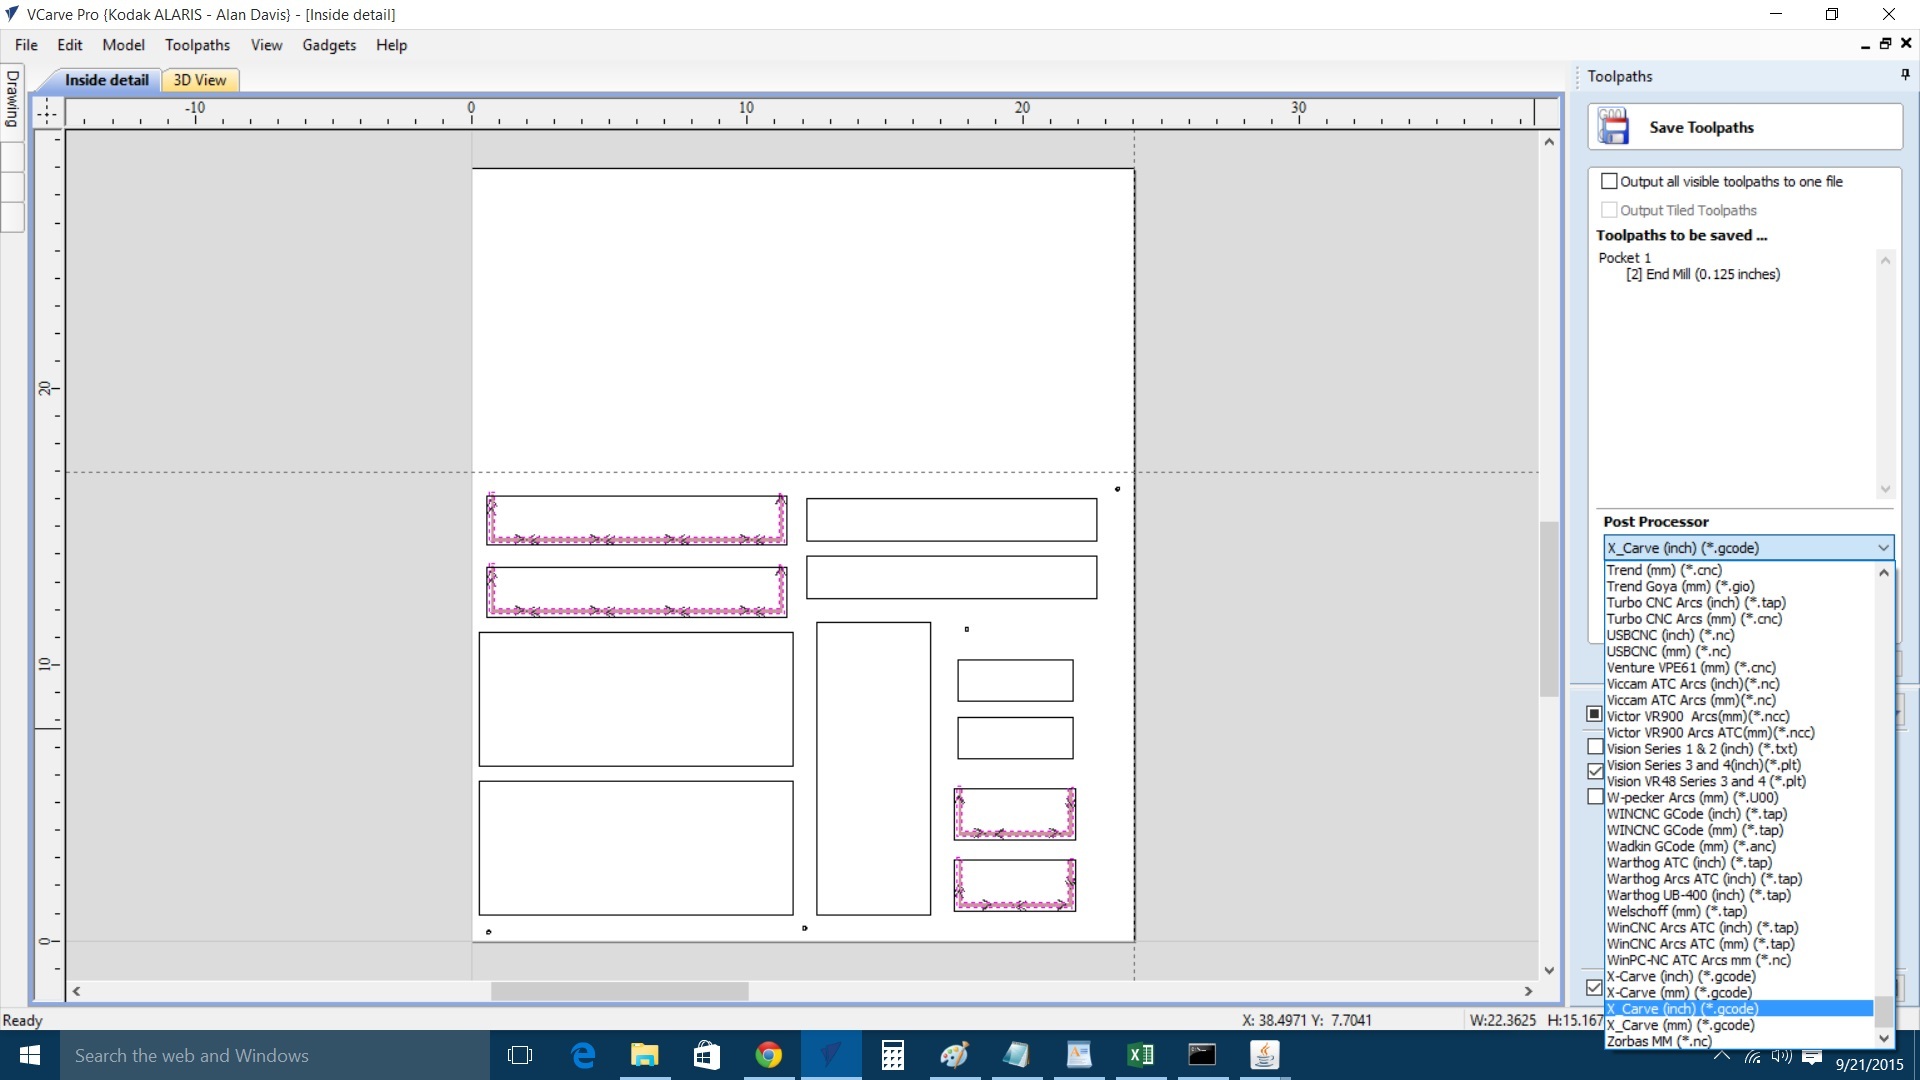Collapse the Post Processor combo box arrow
The height and width of the screenshot is (1080, 1920).
coord(1883,548)
